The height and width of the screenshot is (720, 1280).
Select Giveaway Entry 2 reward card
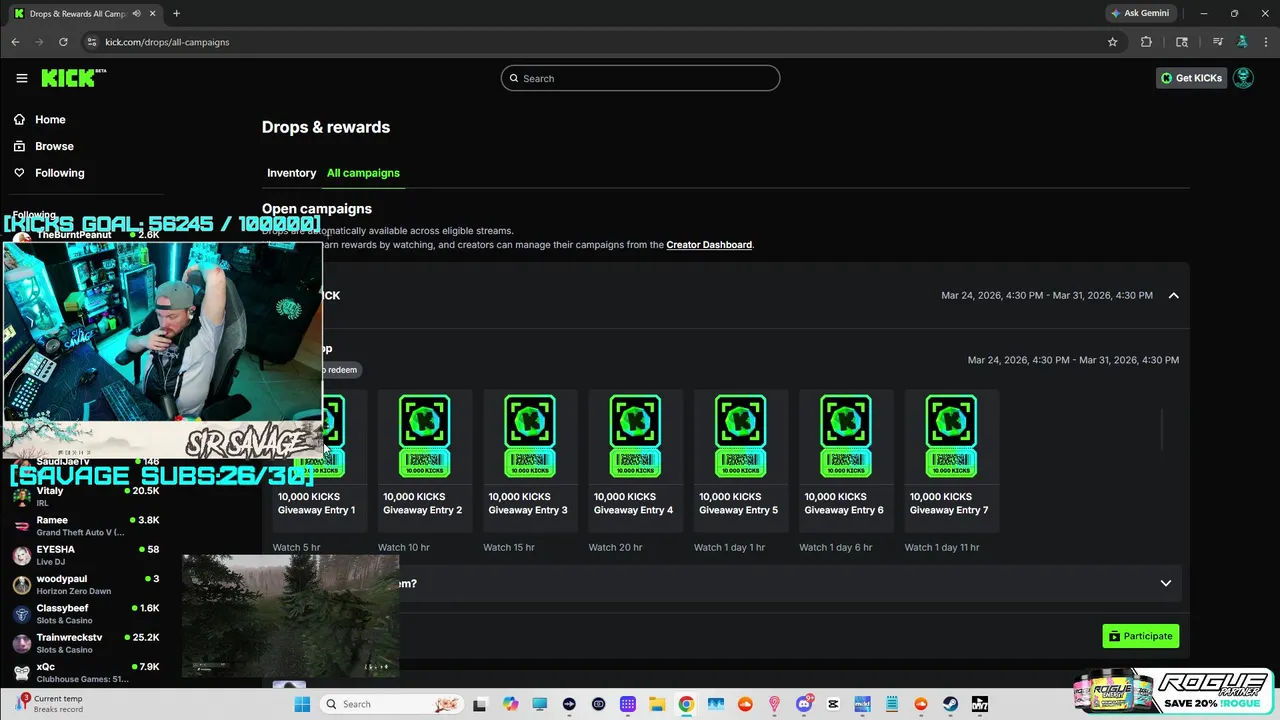[x=424, y=459]
